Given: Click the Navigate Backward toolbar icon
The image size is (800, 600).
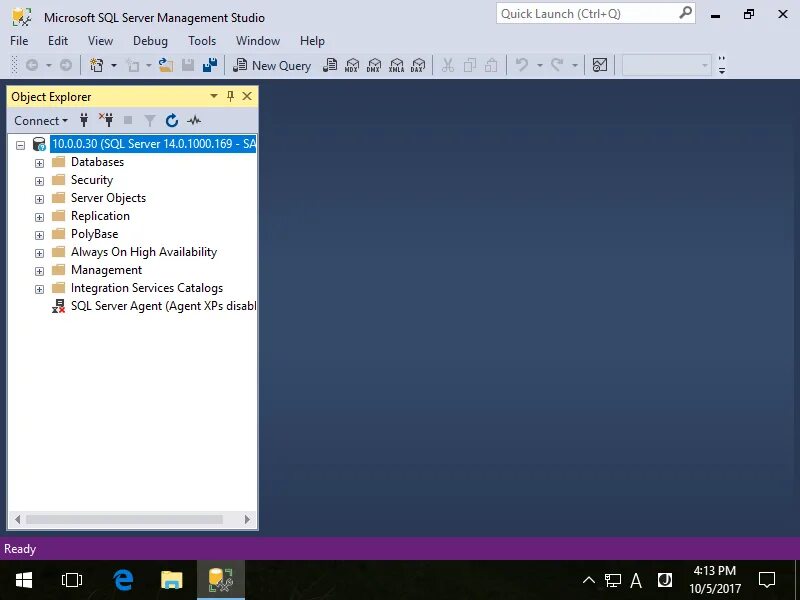Looking at the screenshot, I should (32, 65).
